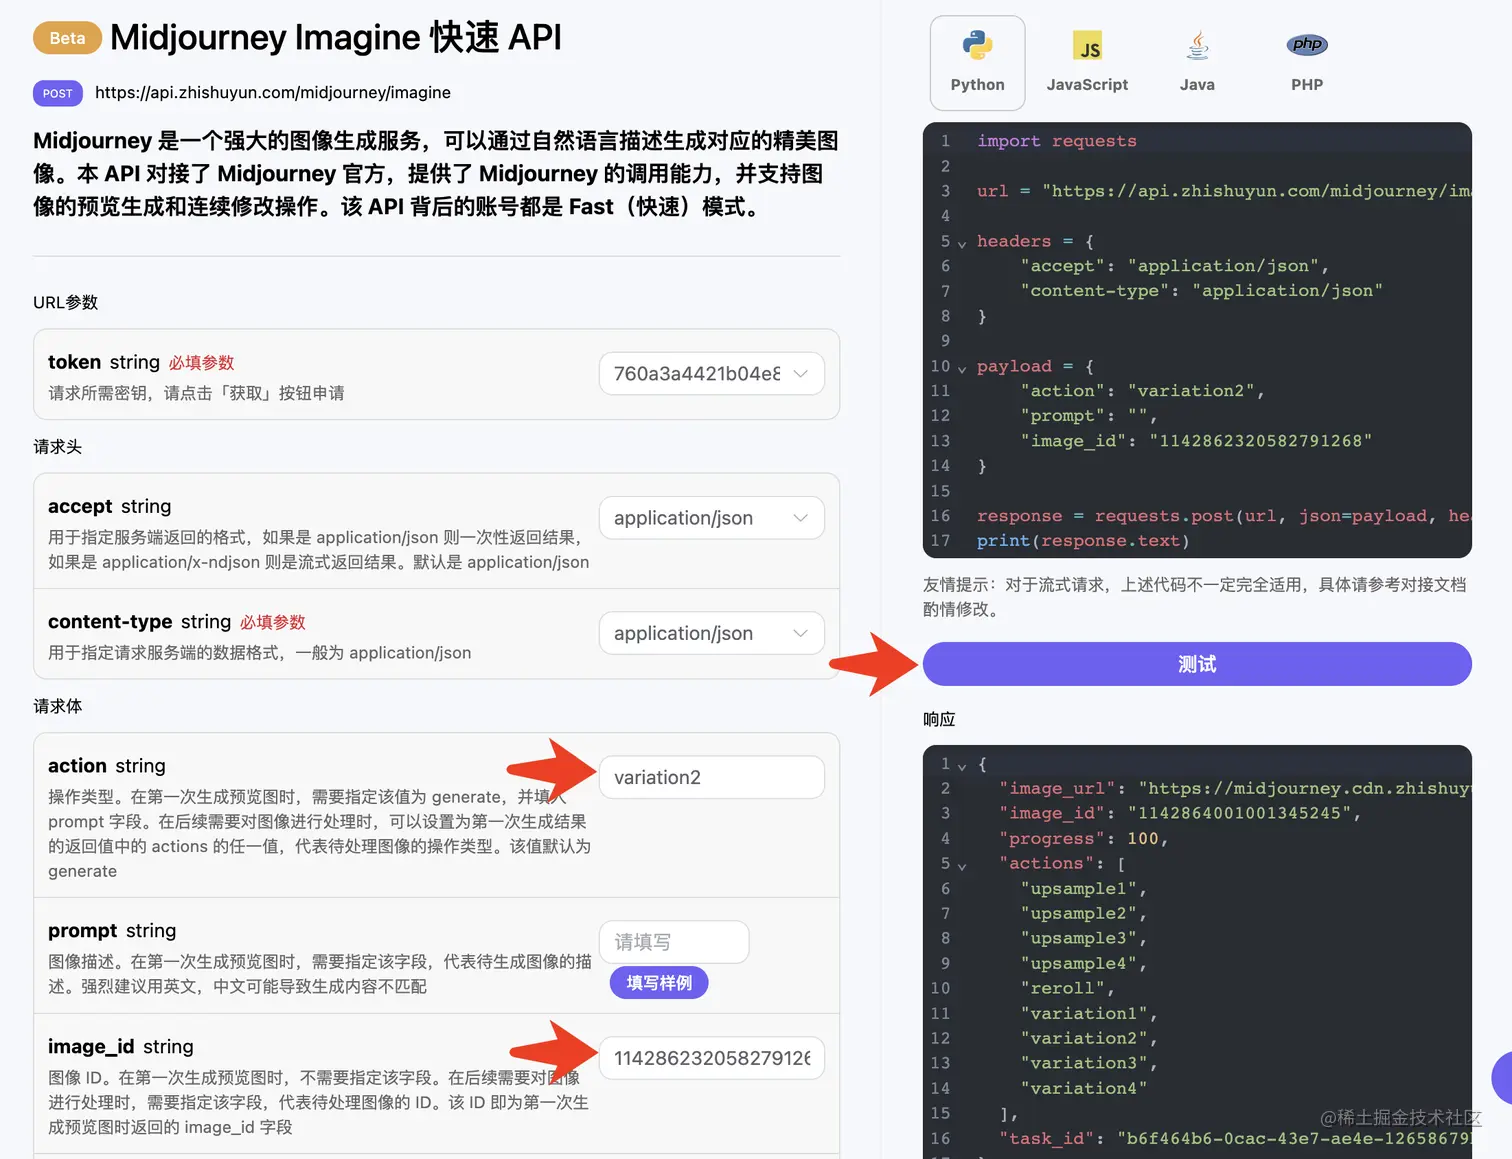Click the accept parameter label

(x=80, y=507)
